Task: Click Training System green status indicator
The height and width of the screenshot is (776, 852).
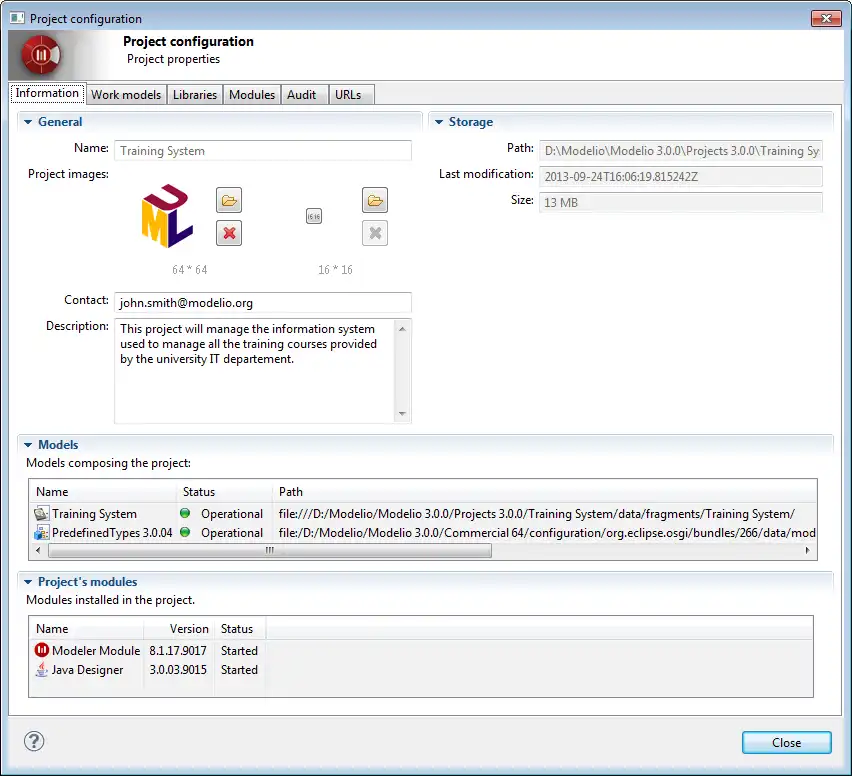Action: (185, 513)
